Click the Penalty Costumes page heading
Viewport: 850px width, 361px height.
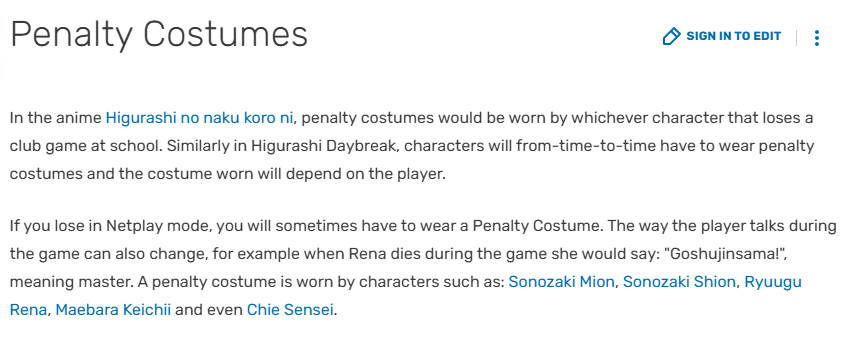click(x=159, y=35)
